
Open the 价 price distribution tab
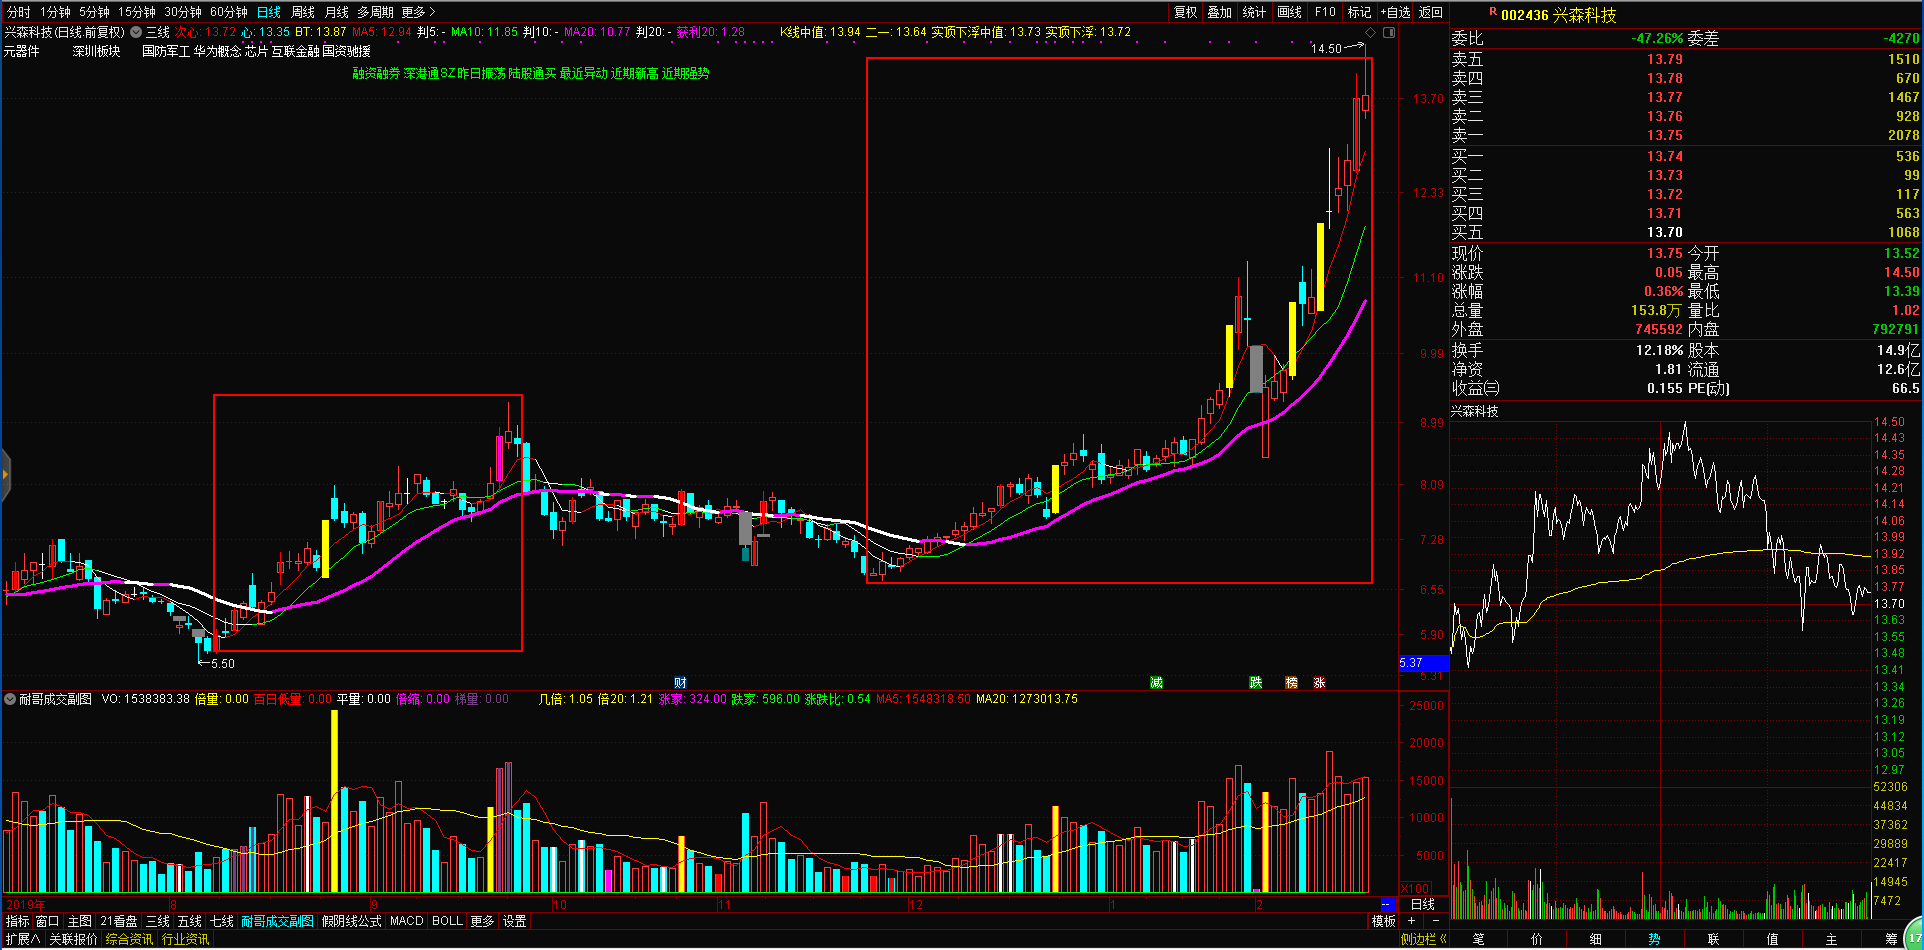[1537, 939]
